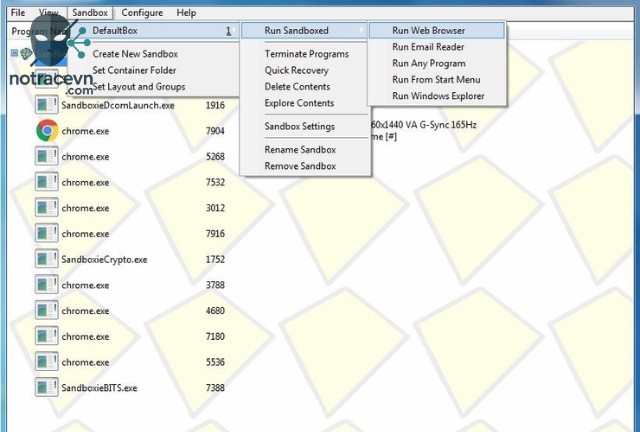This screenshot has width=640, height=432.
Task: Click Run Web Browser
Action: point(437,31)
